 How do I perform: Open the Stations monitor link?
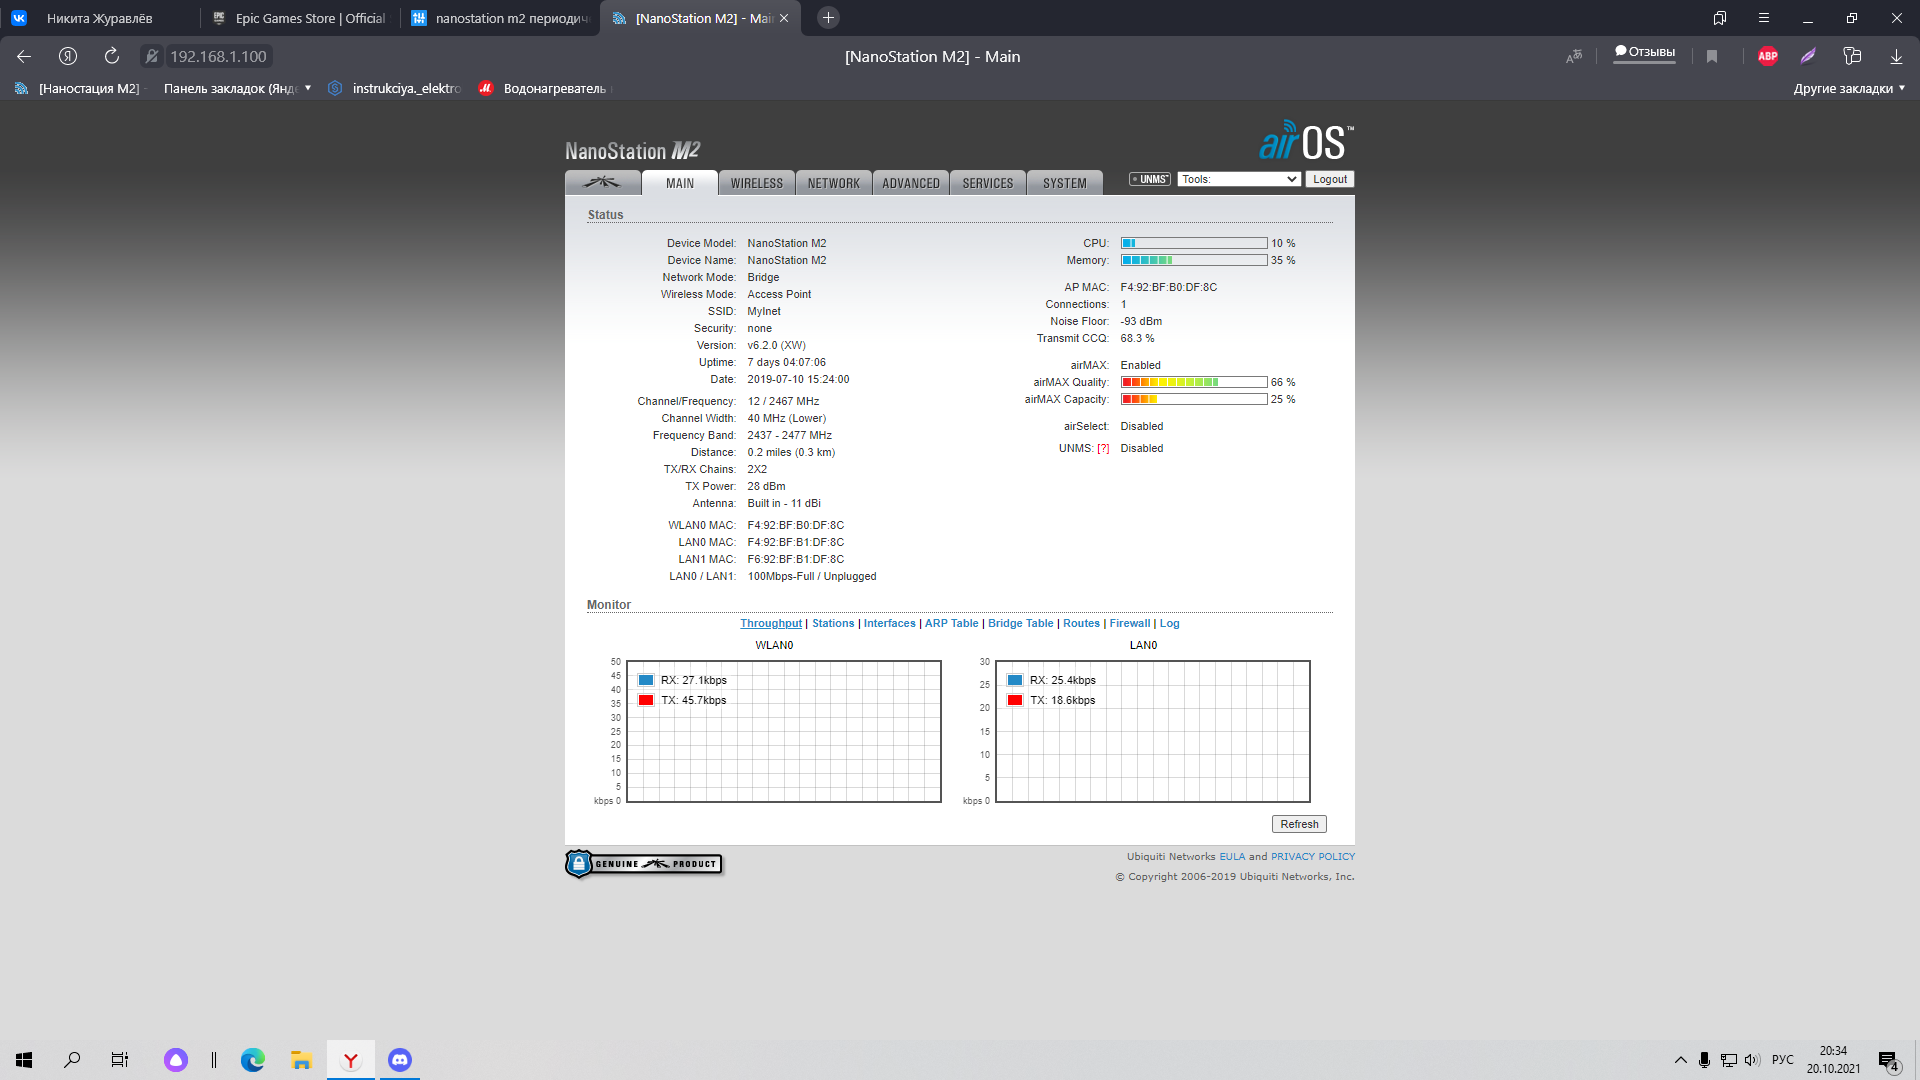[x=833, y=623]
